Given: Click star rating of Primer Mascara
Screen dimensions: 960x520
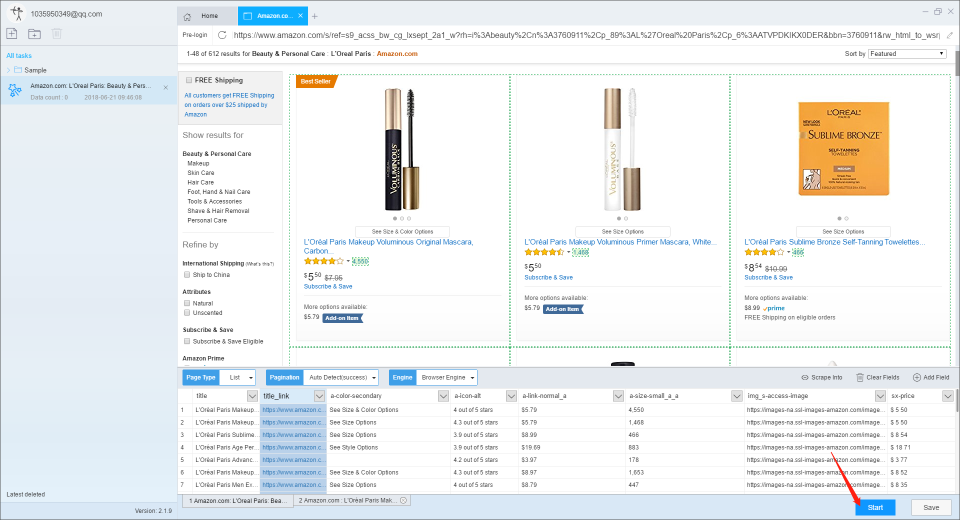Looking at the screenshot, I should [x=544, y=252].
